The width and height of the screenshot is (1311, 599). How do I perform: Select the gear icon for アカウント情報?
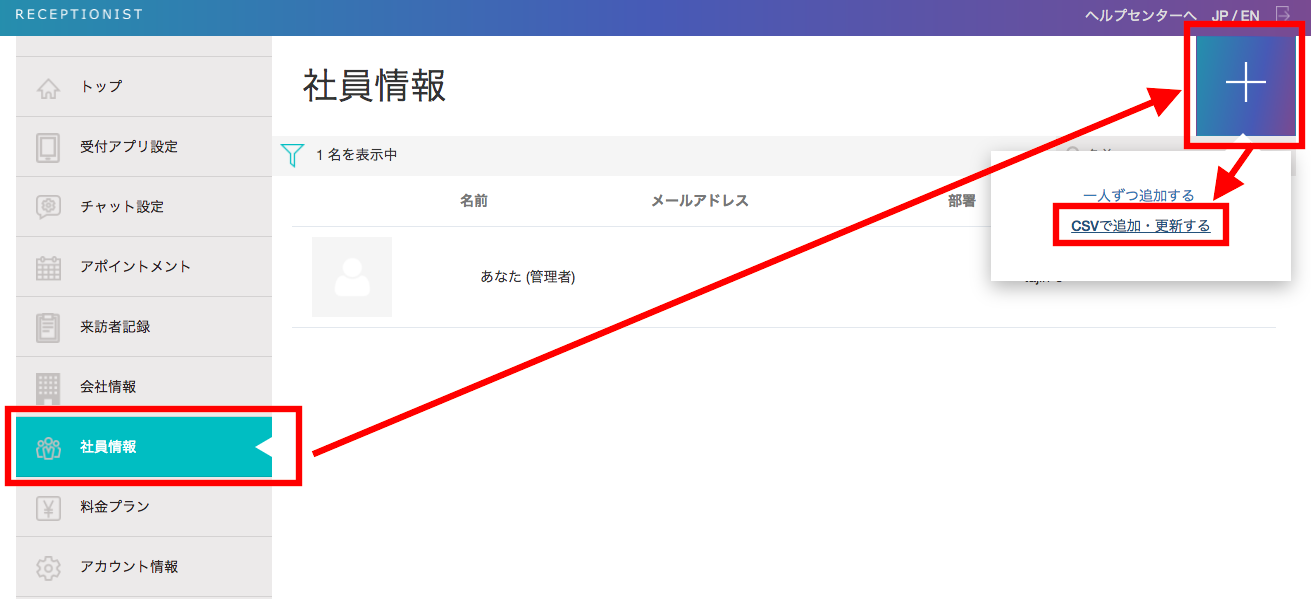pyautogui.click(x=48, y=567)
